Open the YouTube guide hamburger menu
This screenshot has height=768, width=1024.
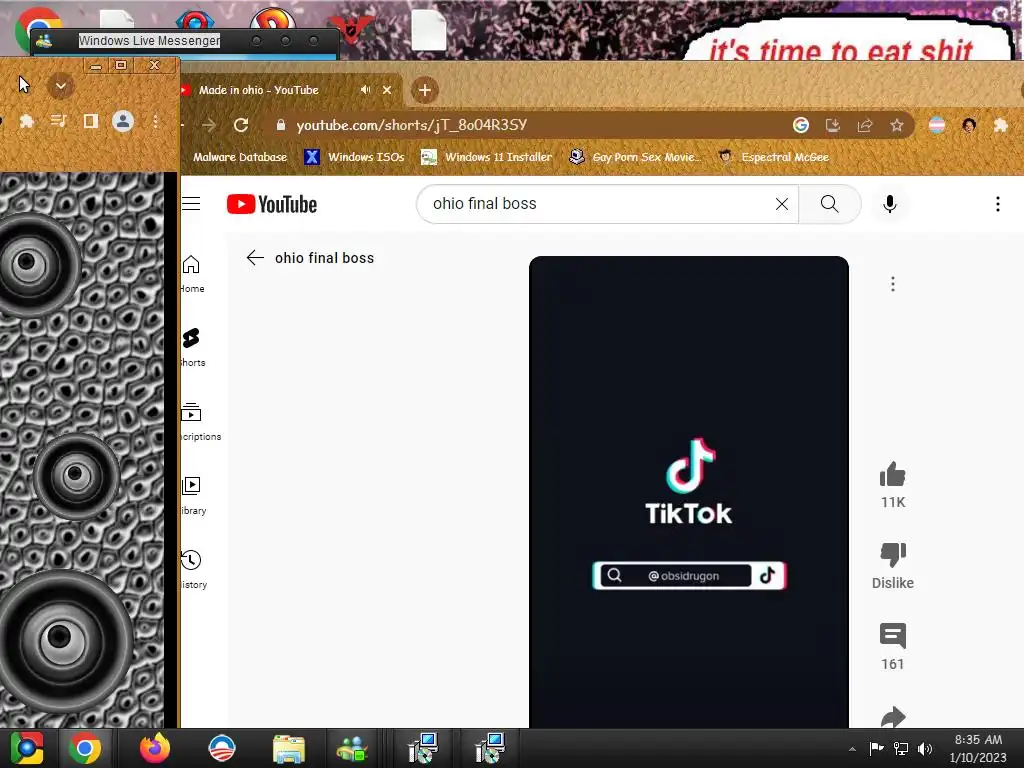pyautogui.click(x=191, y=204)
